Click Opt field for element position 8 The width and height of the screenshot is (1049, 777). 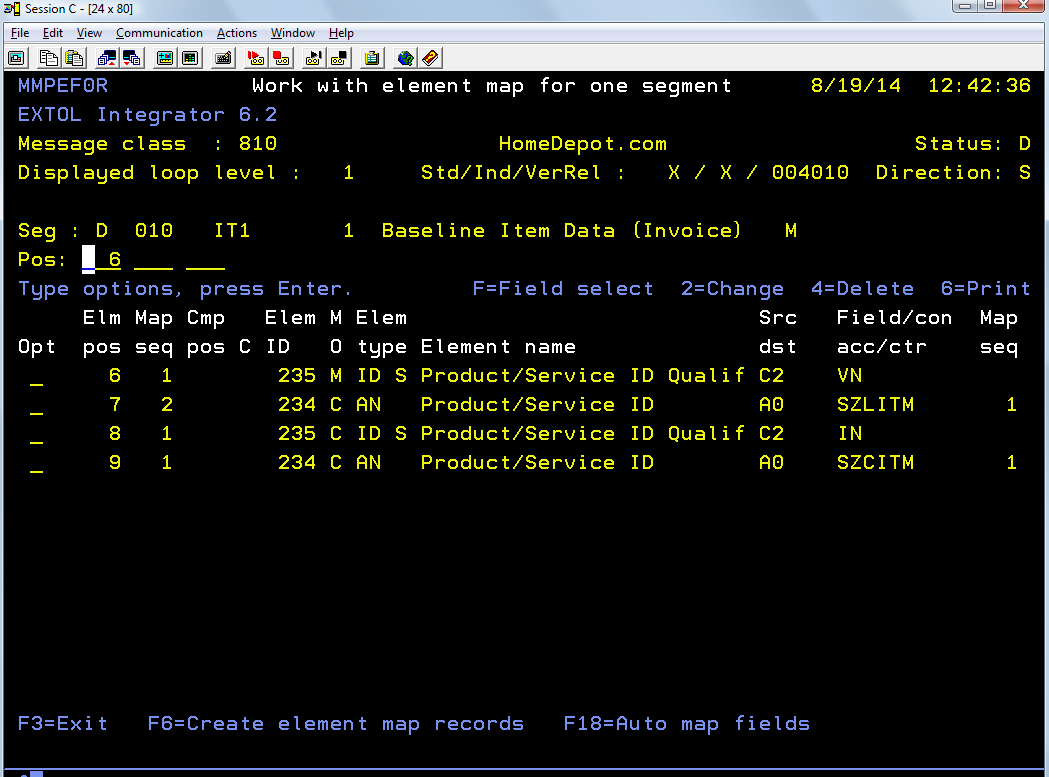click(x=36, y=434)
